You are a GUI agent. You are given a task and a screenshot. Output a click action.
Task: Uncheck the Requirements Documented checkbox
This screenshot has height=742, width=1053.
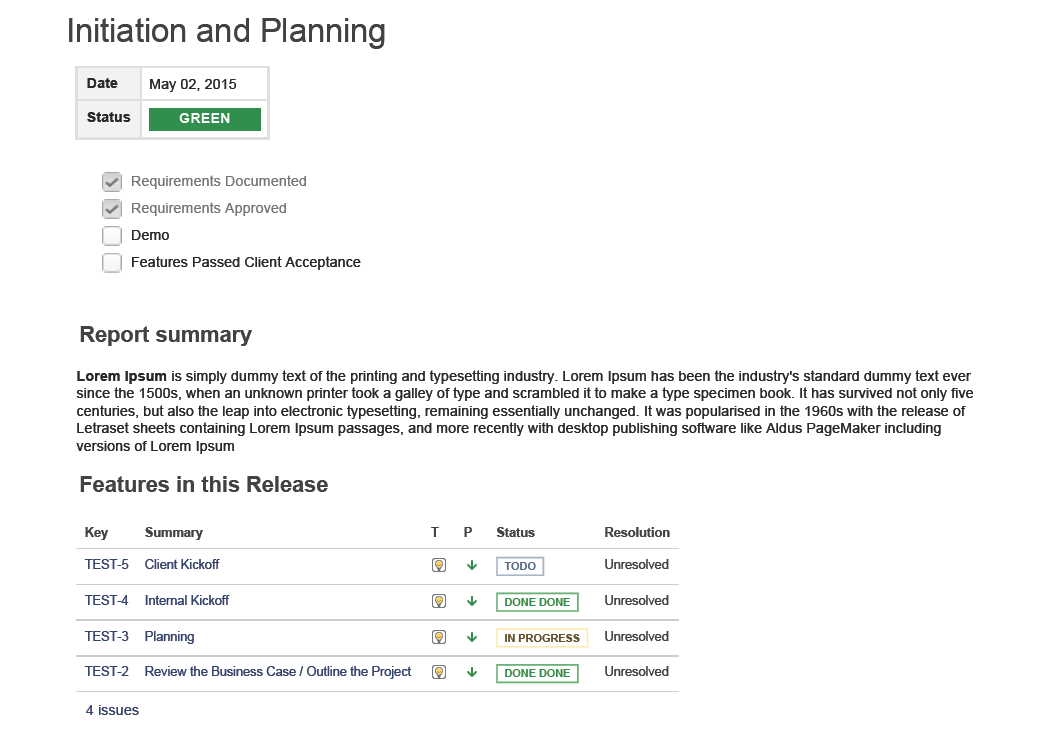pos(112,182)
